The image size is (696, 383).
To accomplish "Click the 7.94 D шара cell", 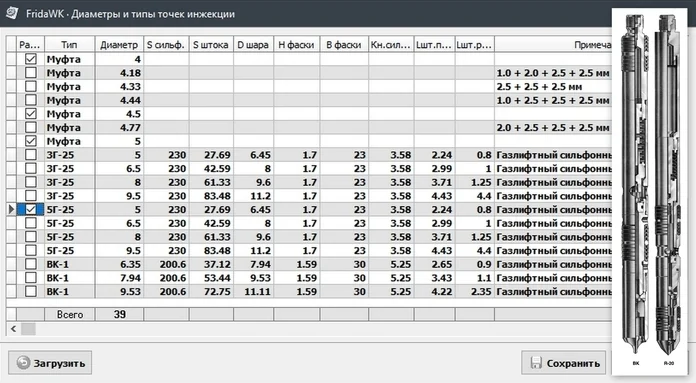I will click(253, 264).
